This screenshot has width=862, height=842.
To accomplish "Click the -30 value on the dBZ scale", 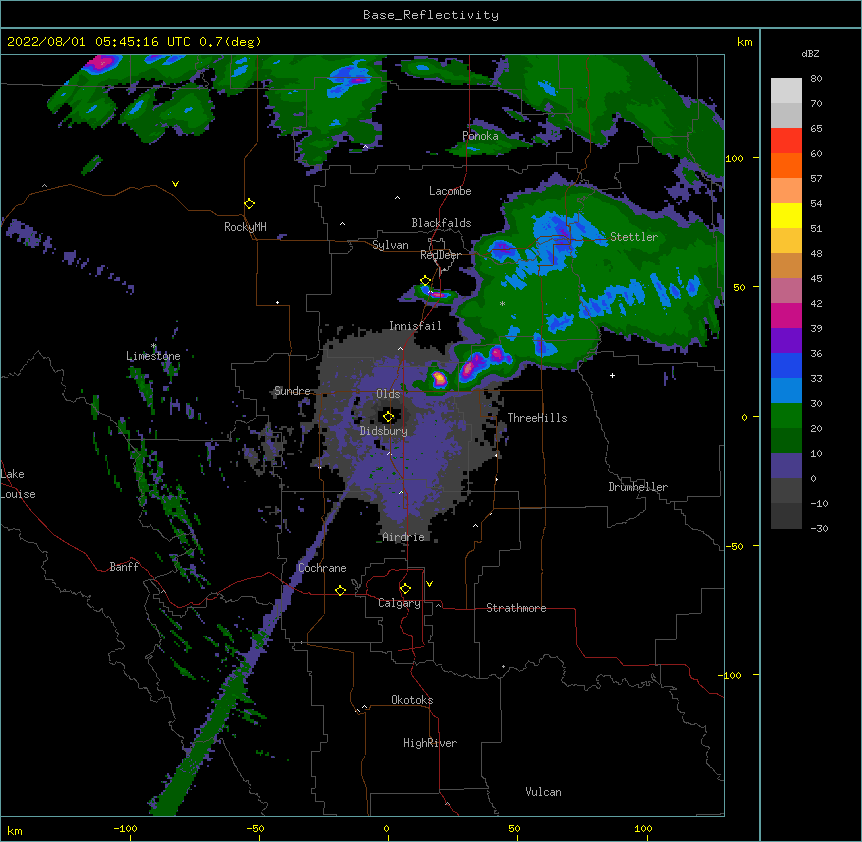I will click(819, 528).
